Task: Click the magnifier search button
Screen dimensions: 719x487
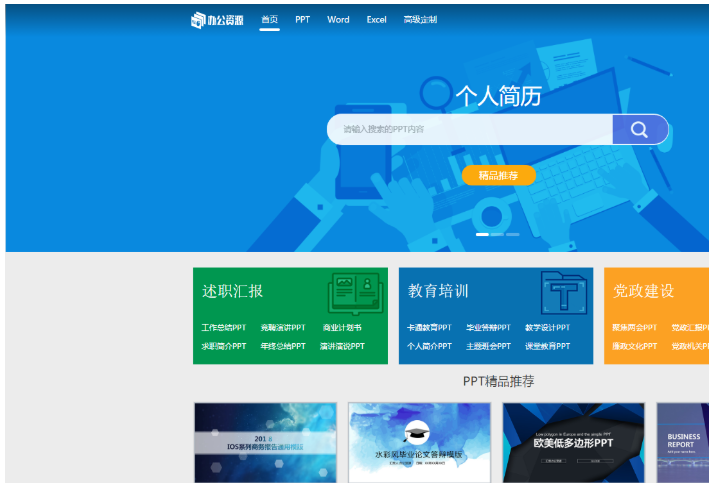Action: tap(639, 129)
